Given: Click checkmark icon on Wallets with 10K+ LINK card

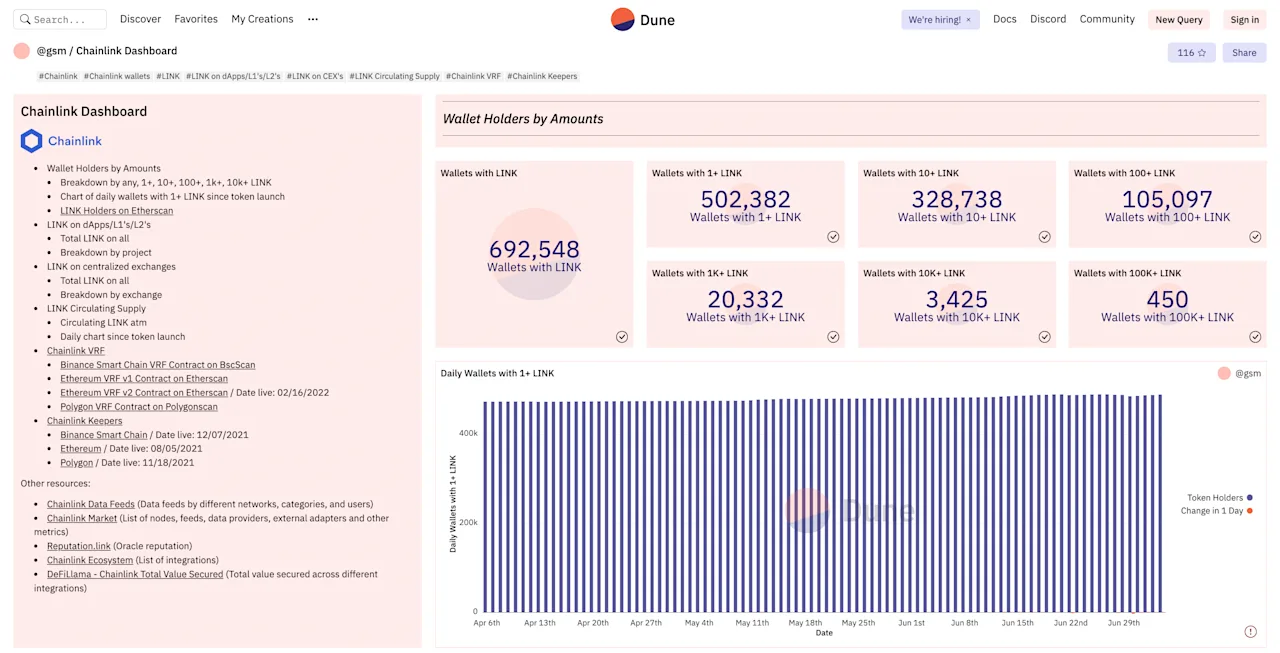Looking at the screenshot, I should [x=1044, y=337].
